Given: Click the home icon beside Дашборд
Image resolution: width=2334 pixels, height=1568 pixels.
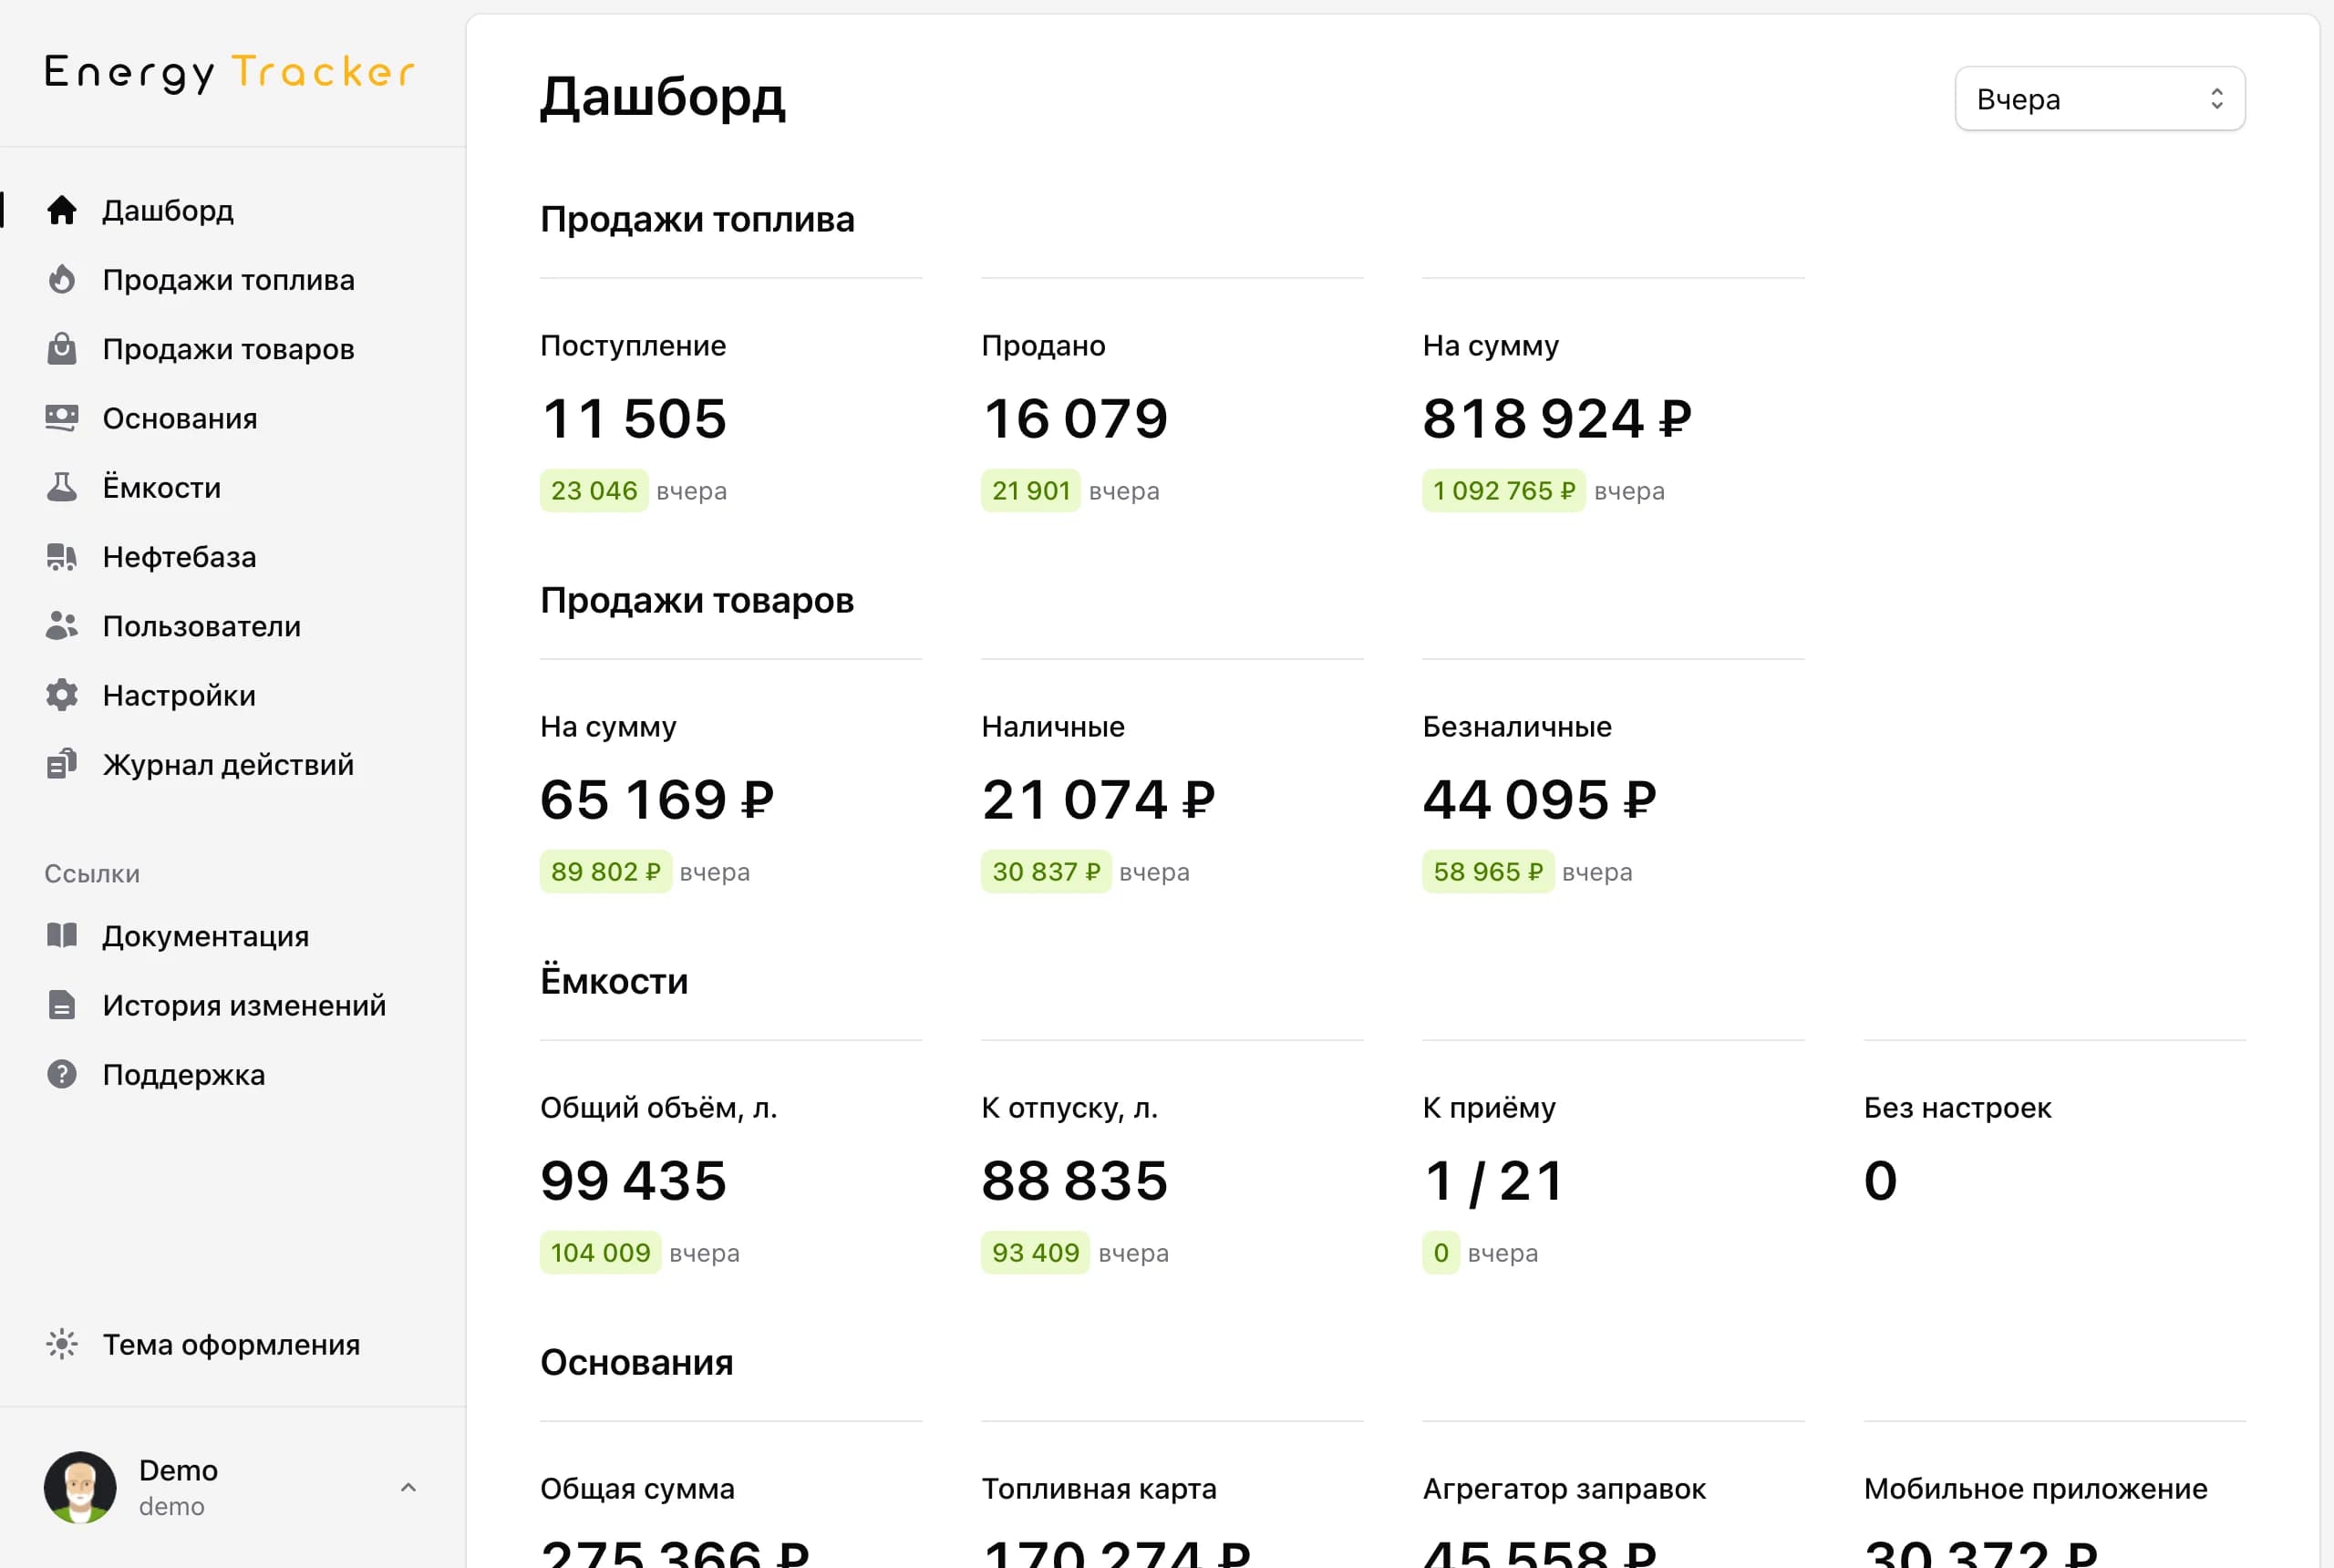Looking at the screenshot, I should click(62, 210).
